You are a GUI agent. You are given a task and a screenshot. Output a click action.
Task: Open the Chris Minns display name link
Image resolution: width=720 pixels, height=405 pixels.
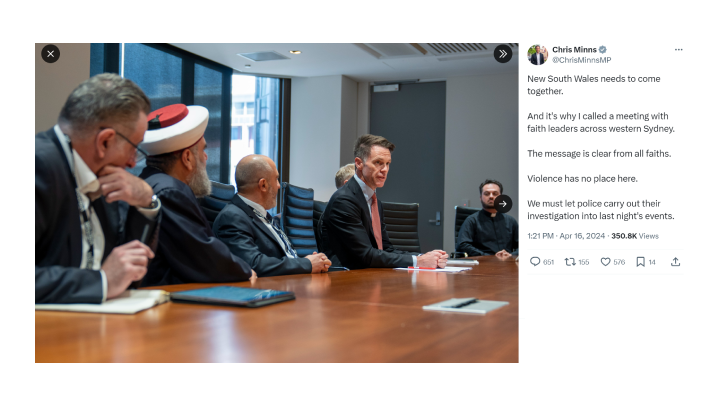pos(574,50)
